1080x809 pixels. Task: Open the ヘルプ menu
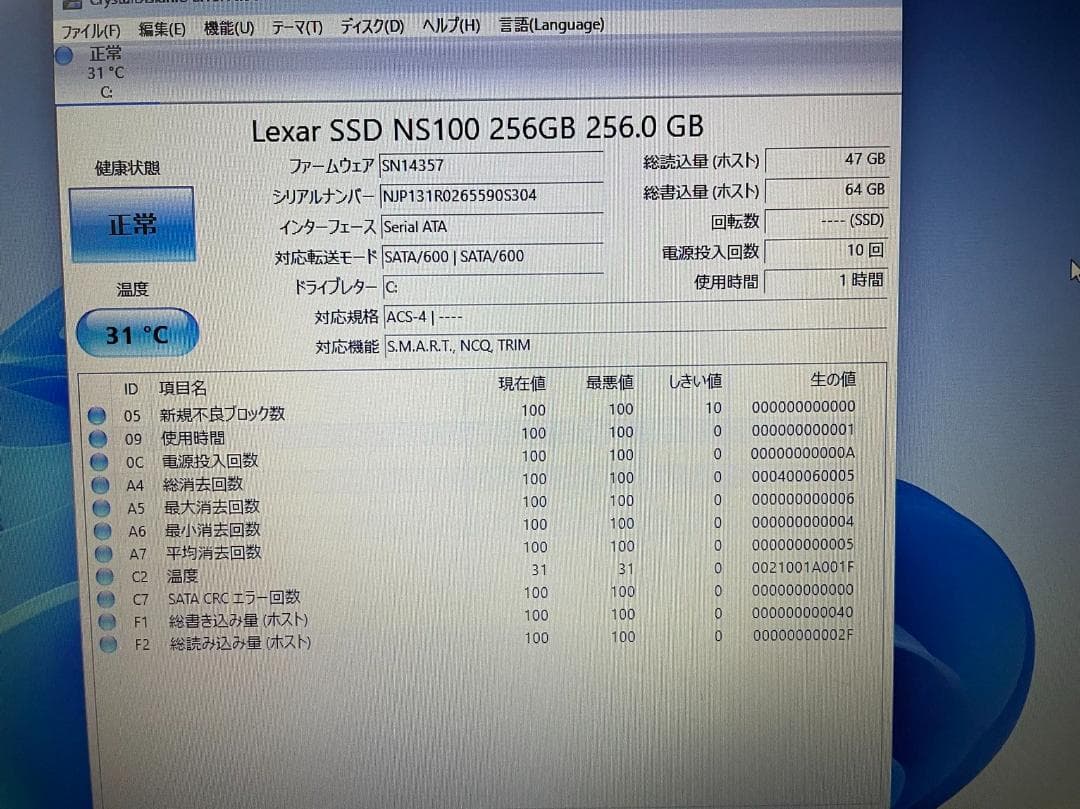[450, 26]
